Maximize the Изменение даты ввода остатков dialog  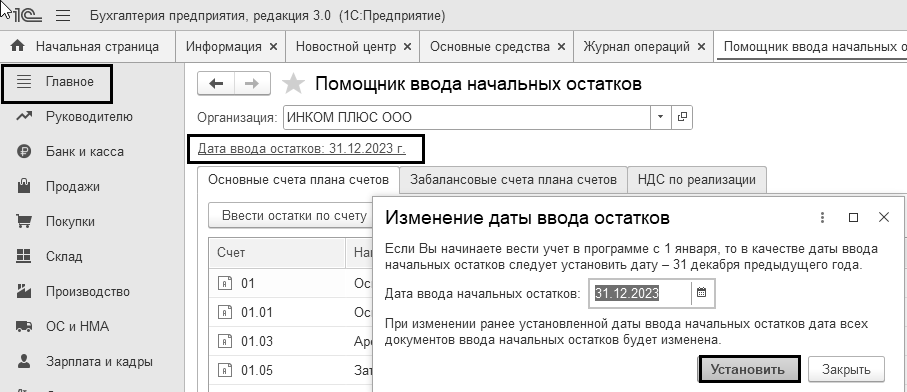tap(853, 217)
